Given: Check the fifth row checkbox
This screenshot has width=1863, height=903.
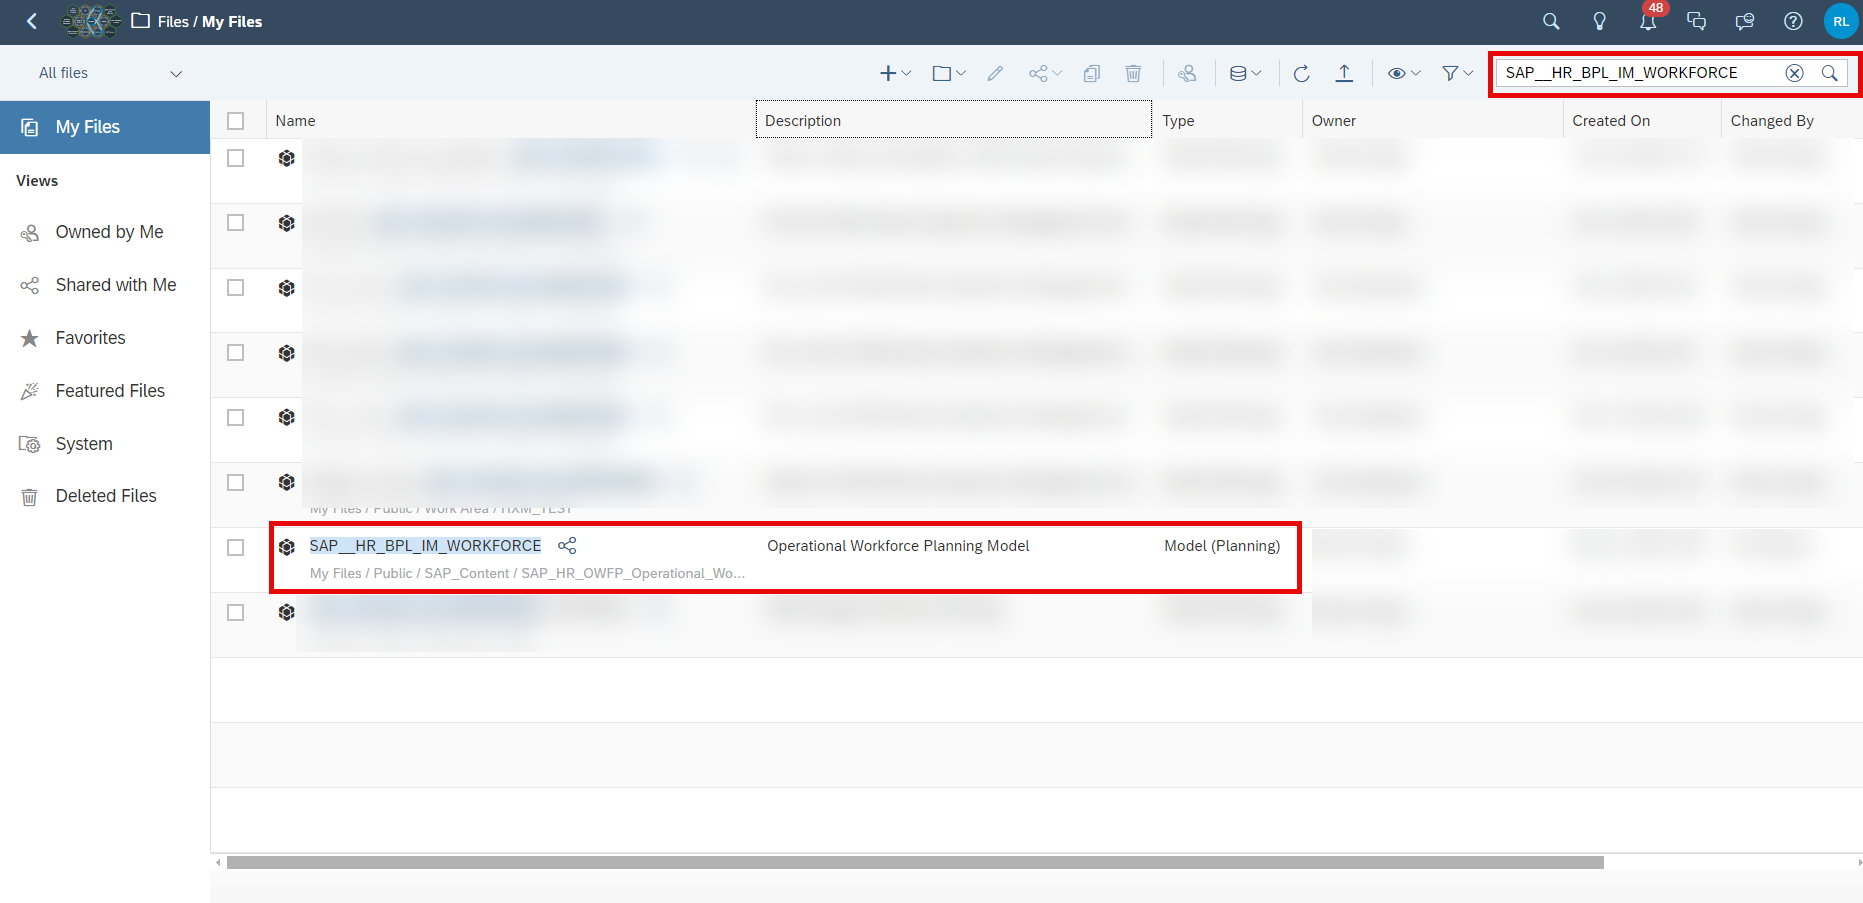Looking at the screenshot, I should [x=236, y=418].
